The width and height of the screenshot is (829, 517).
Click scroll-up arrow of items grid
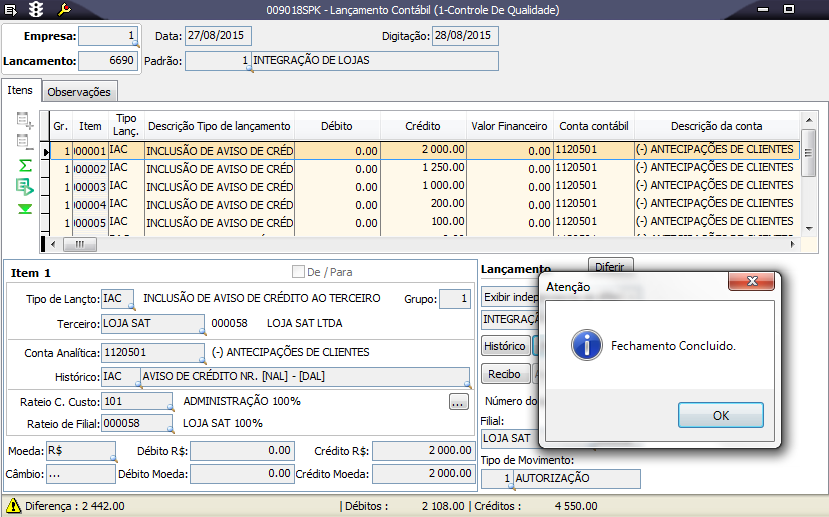click(x=808, y=121)
